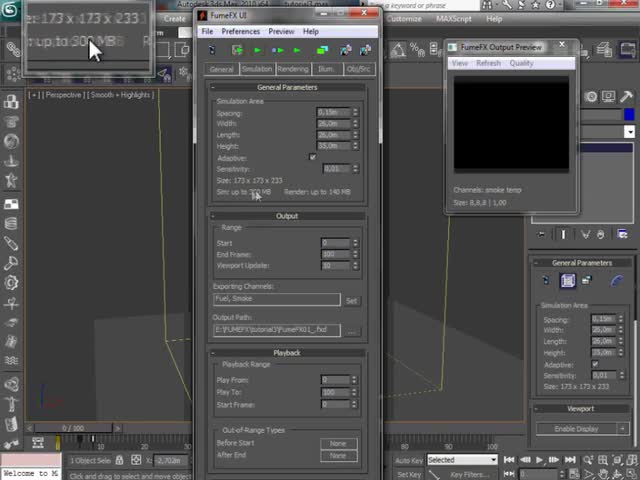The image size is (640, 480).
Task: Switch to the Obj/Src tab
Action: (359, 69)
